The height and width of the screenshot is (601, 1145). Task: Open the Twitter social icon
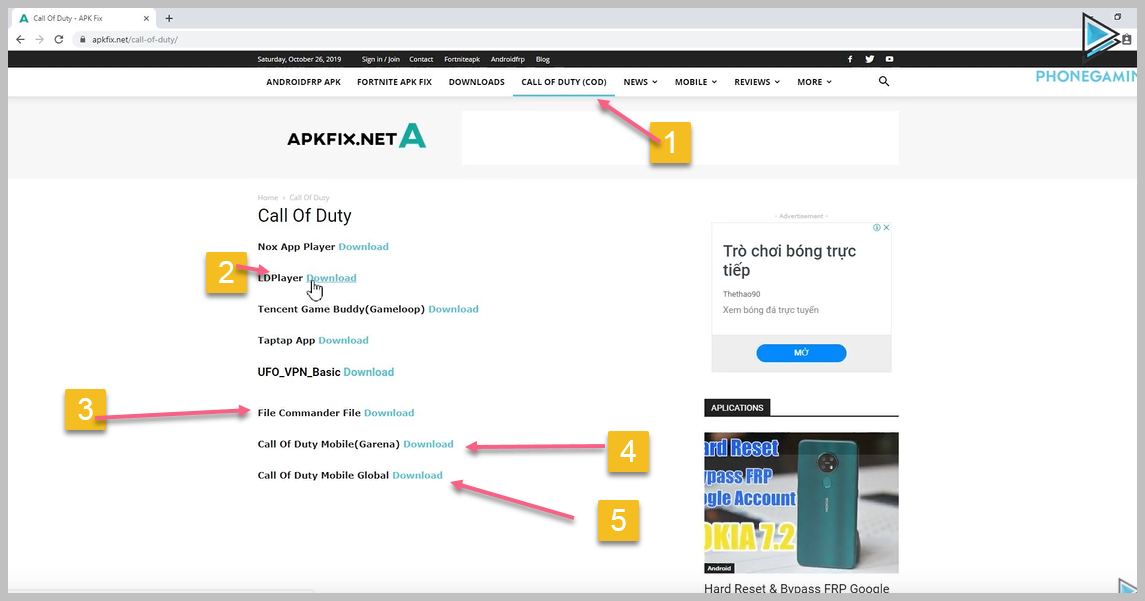point(870,59)
